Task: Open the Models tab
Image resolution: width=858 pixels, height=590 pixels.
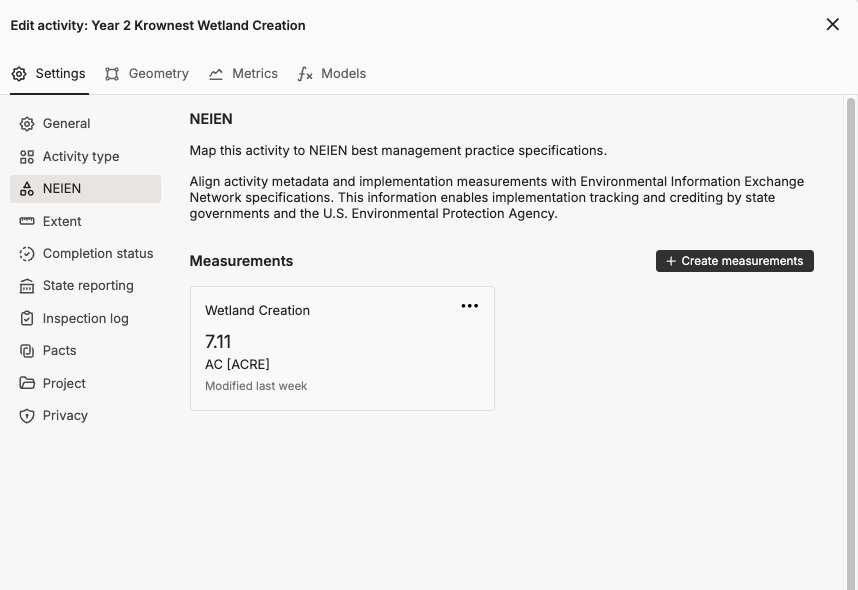Action: [332, 74]
